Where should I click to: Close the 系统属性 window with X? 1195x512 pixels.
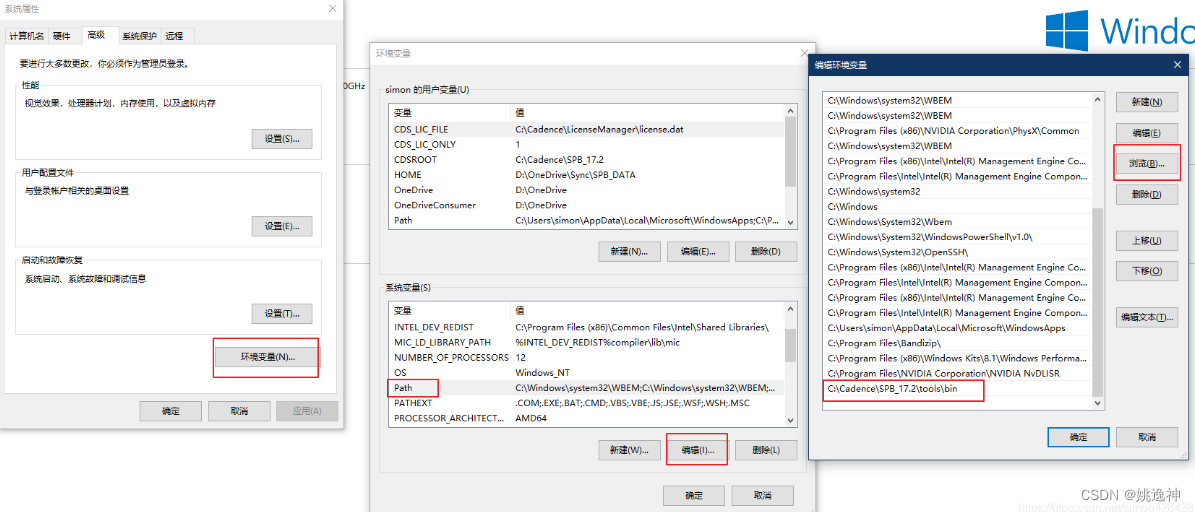[332, 8]
